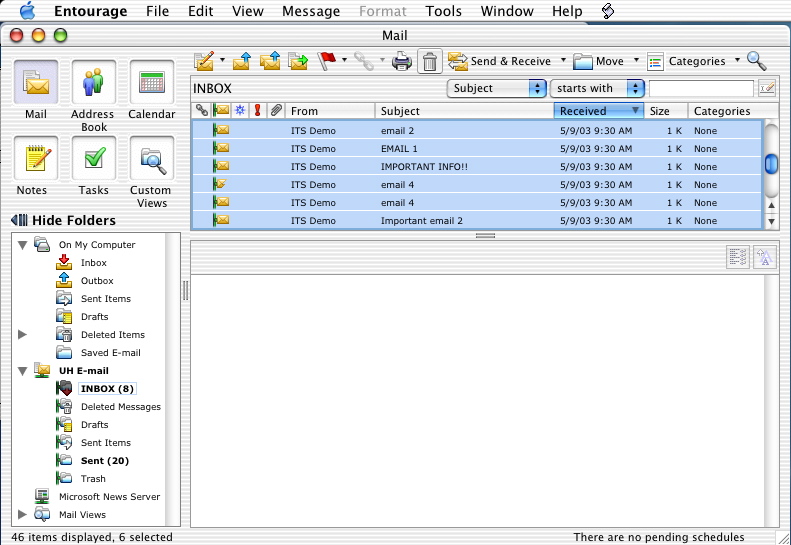This screenshot has width=791, height=545.
Task: Open the 'starts with' filter popup
Action: 597,88
